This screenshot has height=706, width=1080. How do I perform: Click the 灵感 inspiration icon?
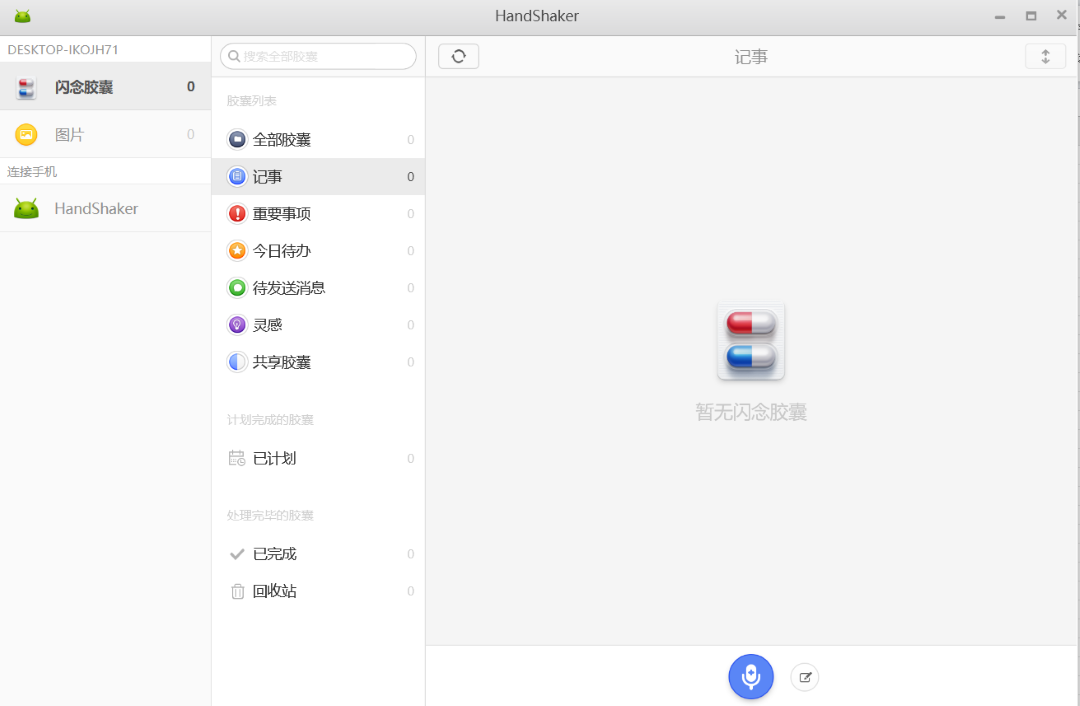point(237,324)
